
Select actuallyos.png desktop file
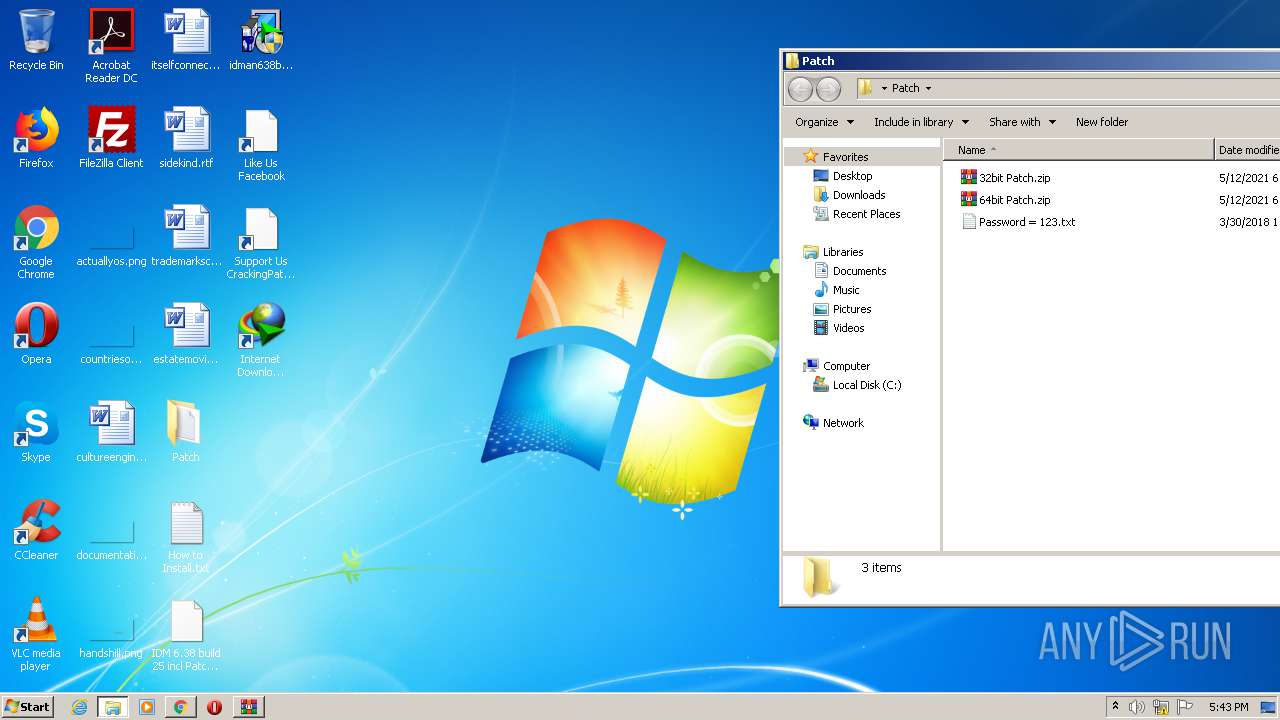point(111,243)
